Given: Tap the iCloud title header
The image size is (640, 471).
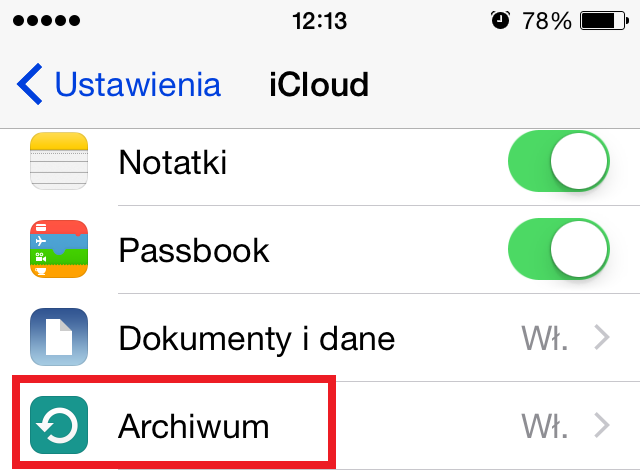Looking at the screenshot, I should coord(319,84).
